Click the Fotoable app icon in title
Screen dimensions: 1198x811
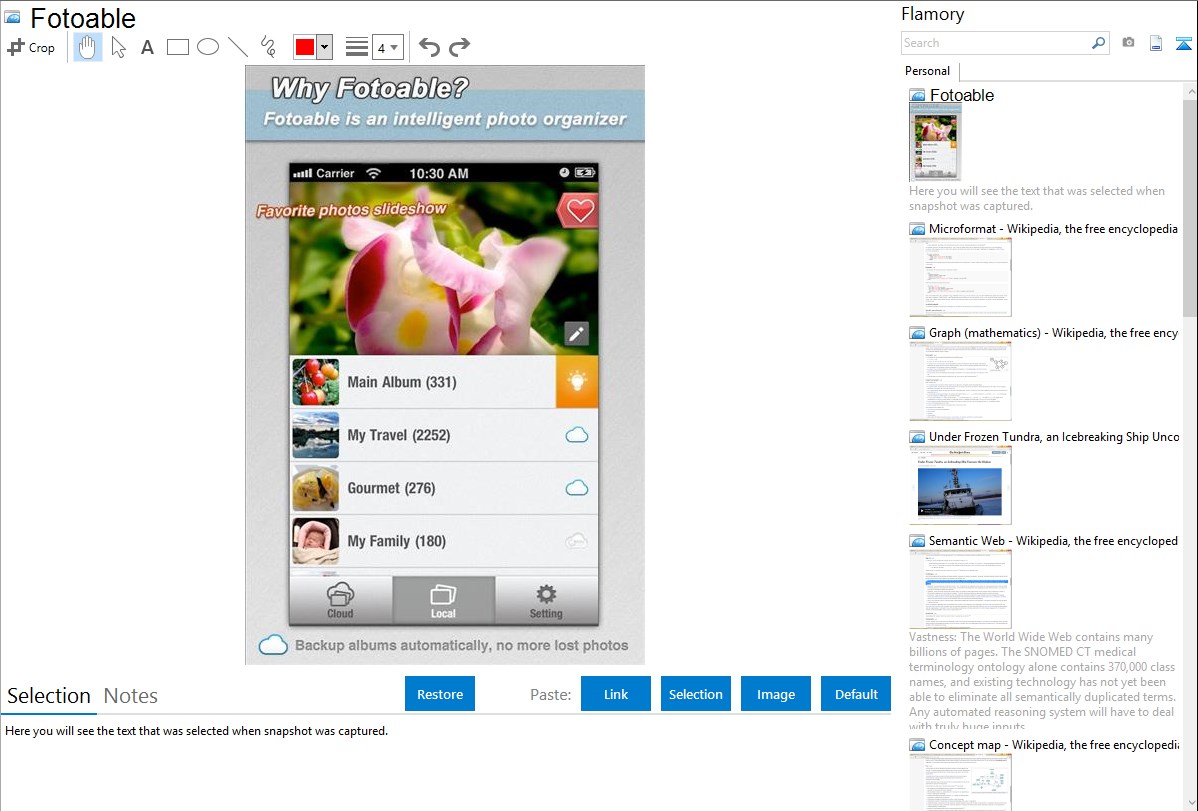pos(12,17)
